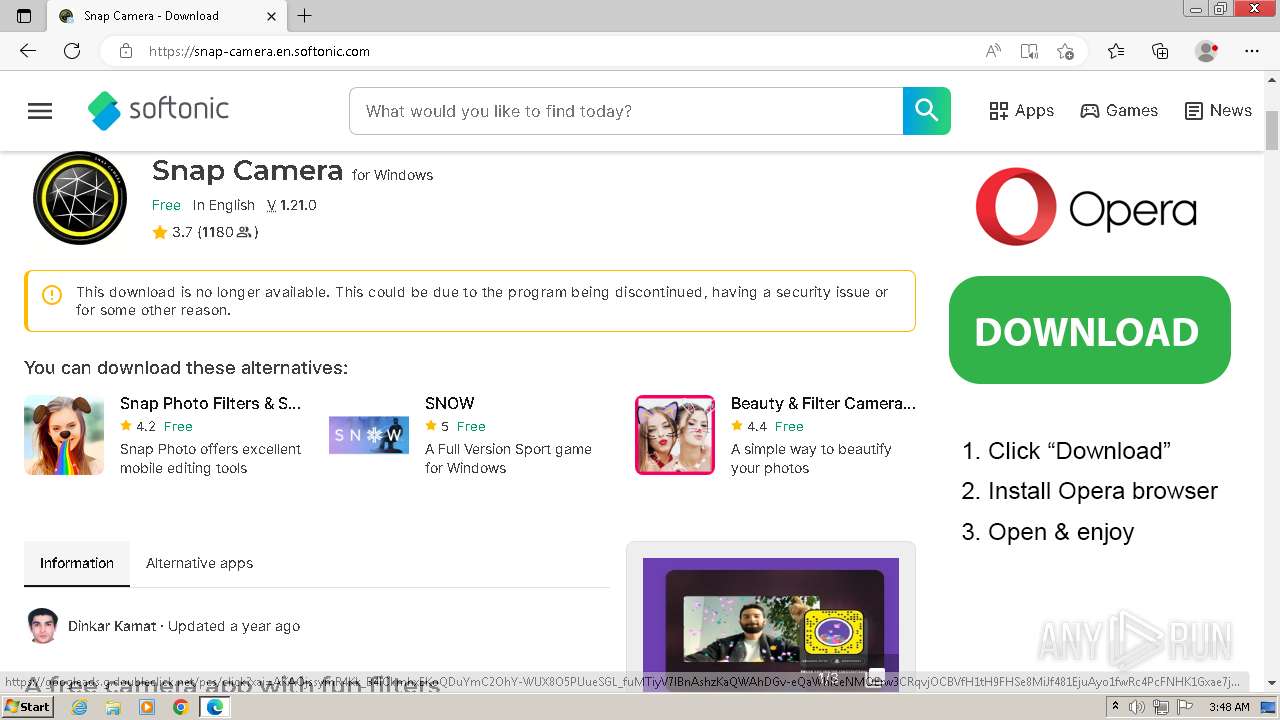Open the tab actions menu icon
Viewport: 1280px width, 720px height.
pyautogui.click(x=24, y=16)
